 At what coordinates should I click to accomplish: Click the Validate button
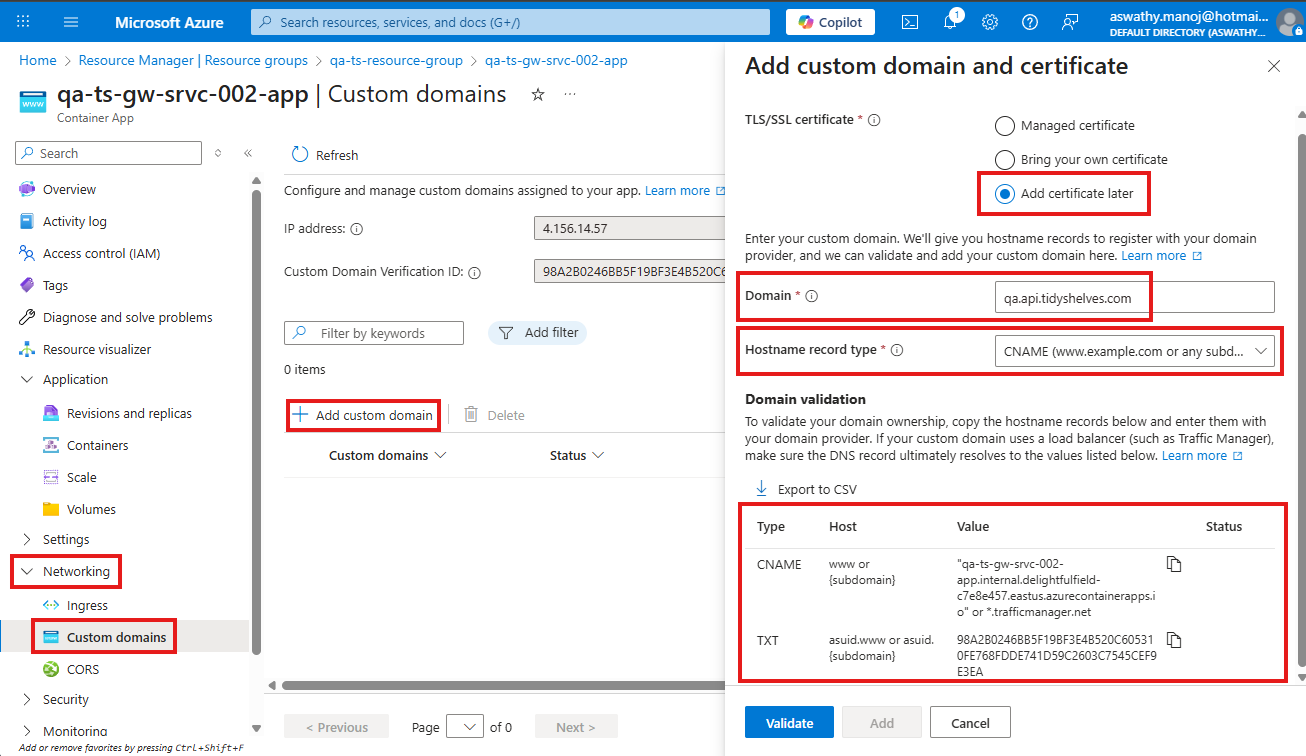[x=789, y=723]
